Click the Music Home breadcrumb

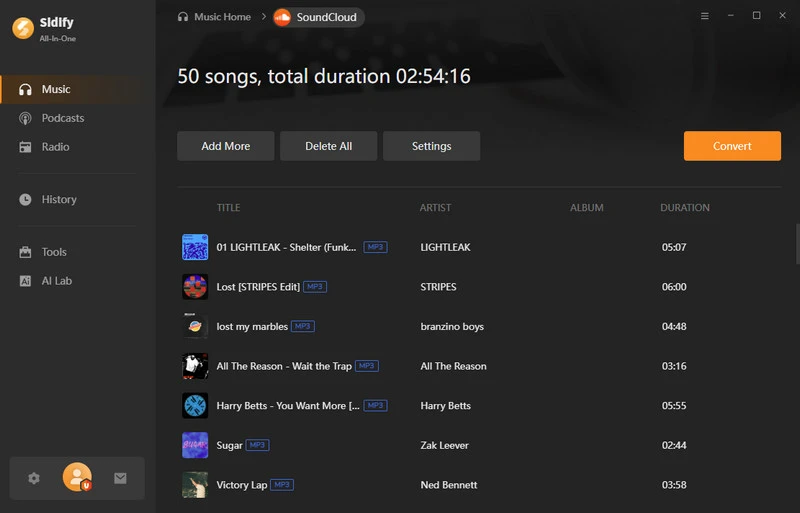click(222, 17)
